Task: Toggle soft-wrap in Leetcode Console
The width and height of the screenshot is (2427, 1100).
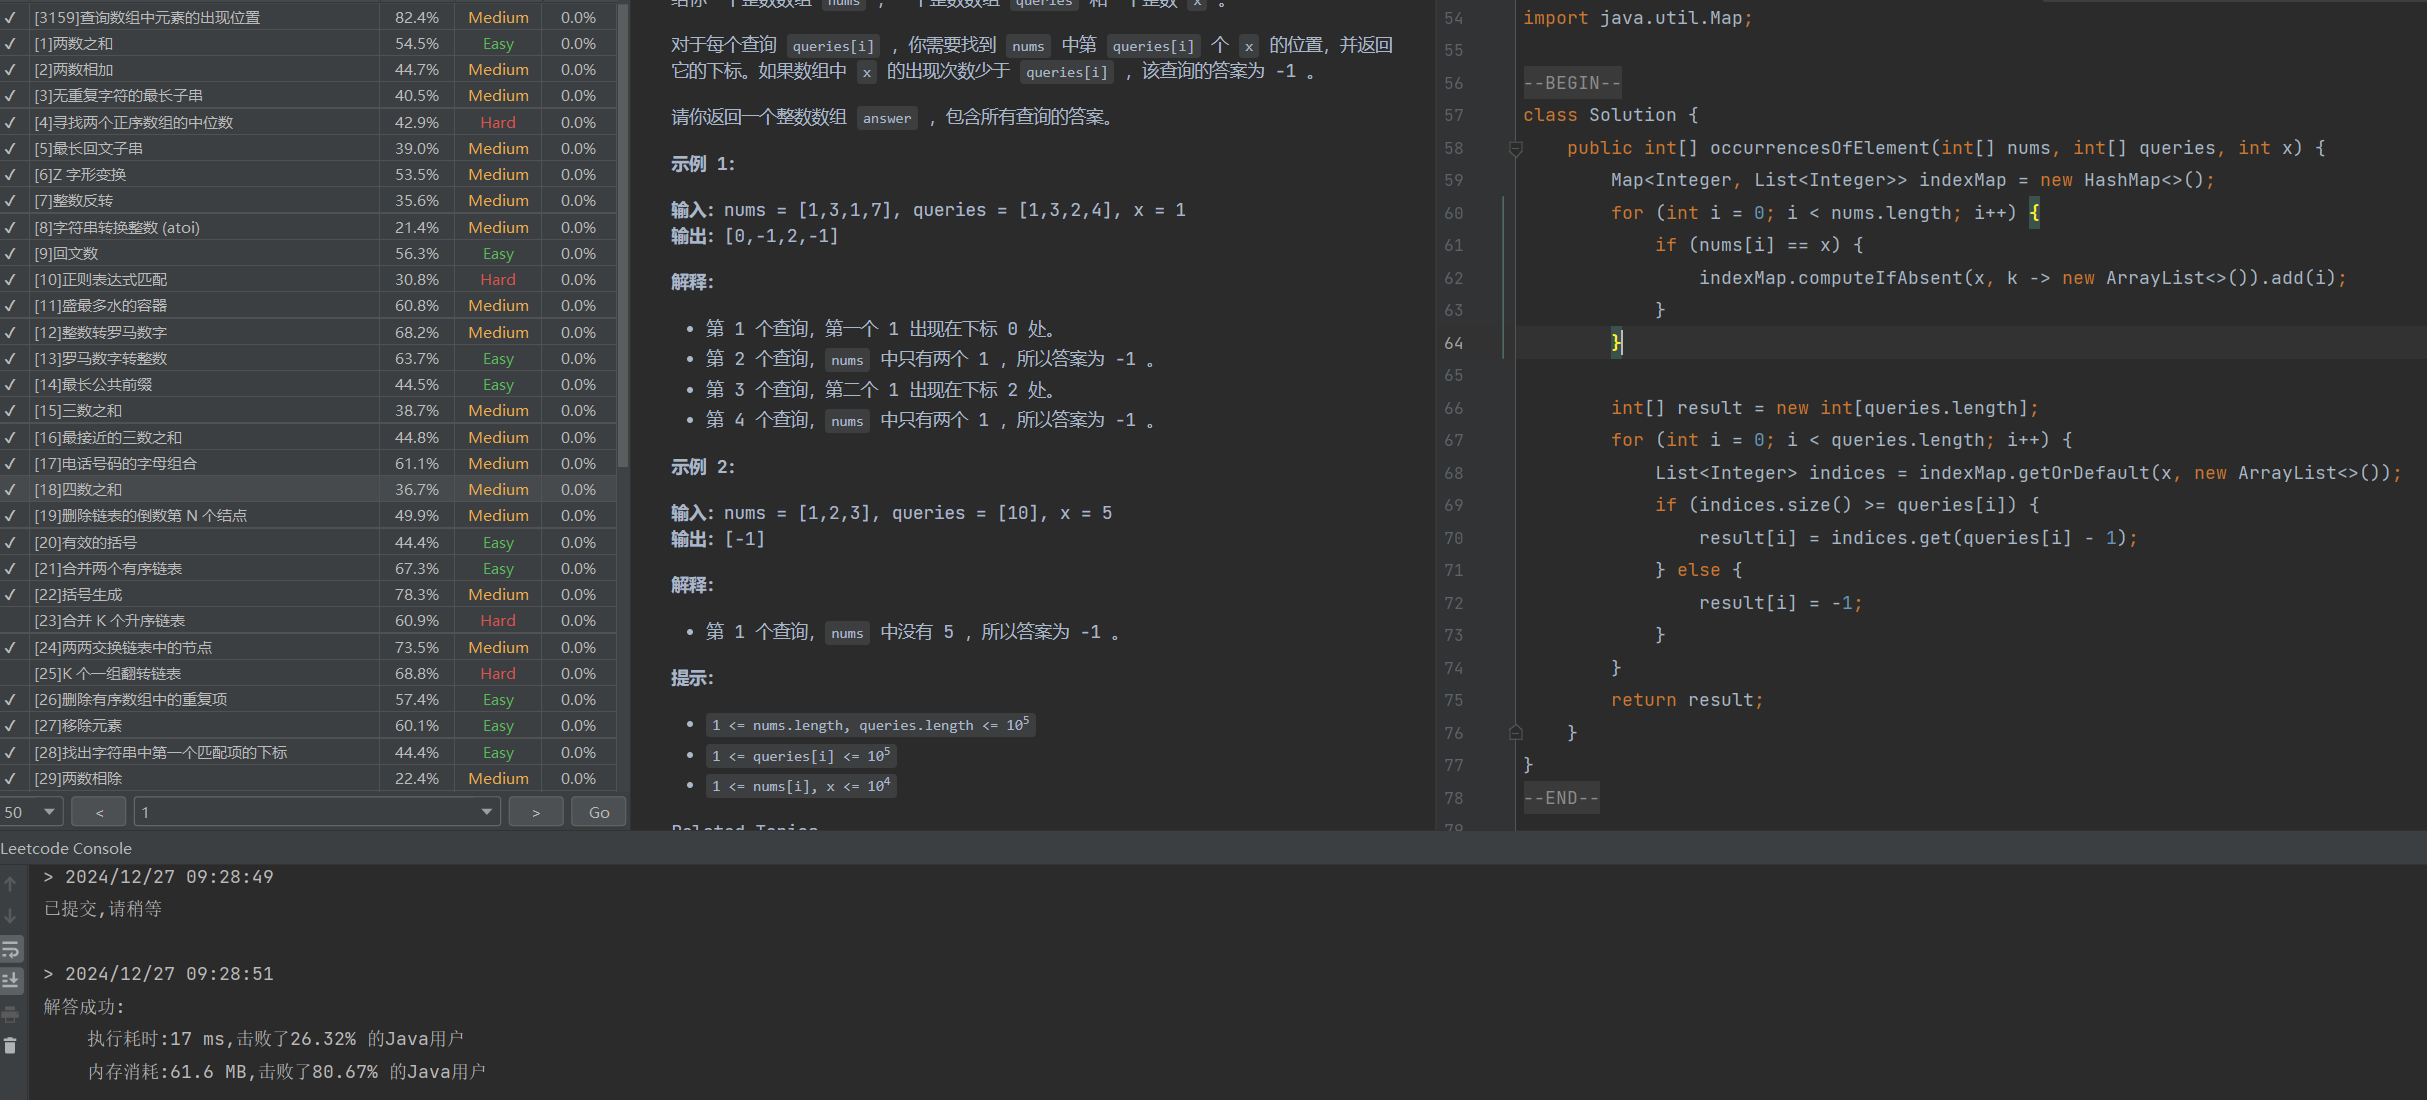Action: click(11, 948)
